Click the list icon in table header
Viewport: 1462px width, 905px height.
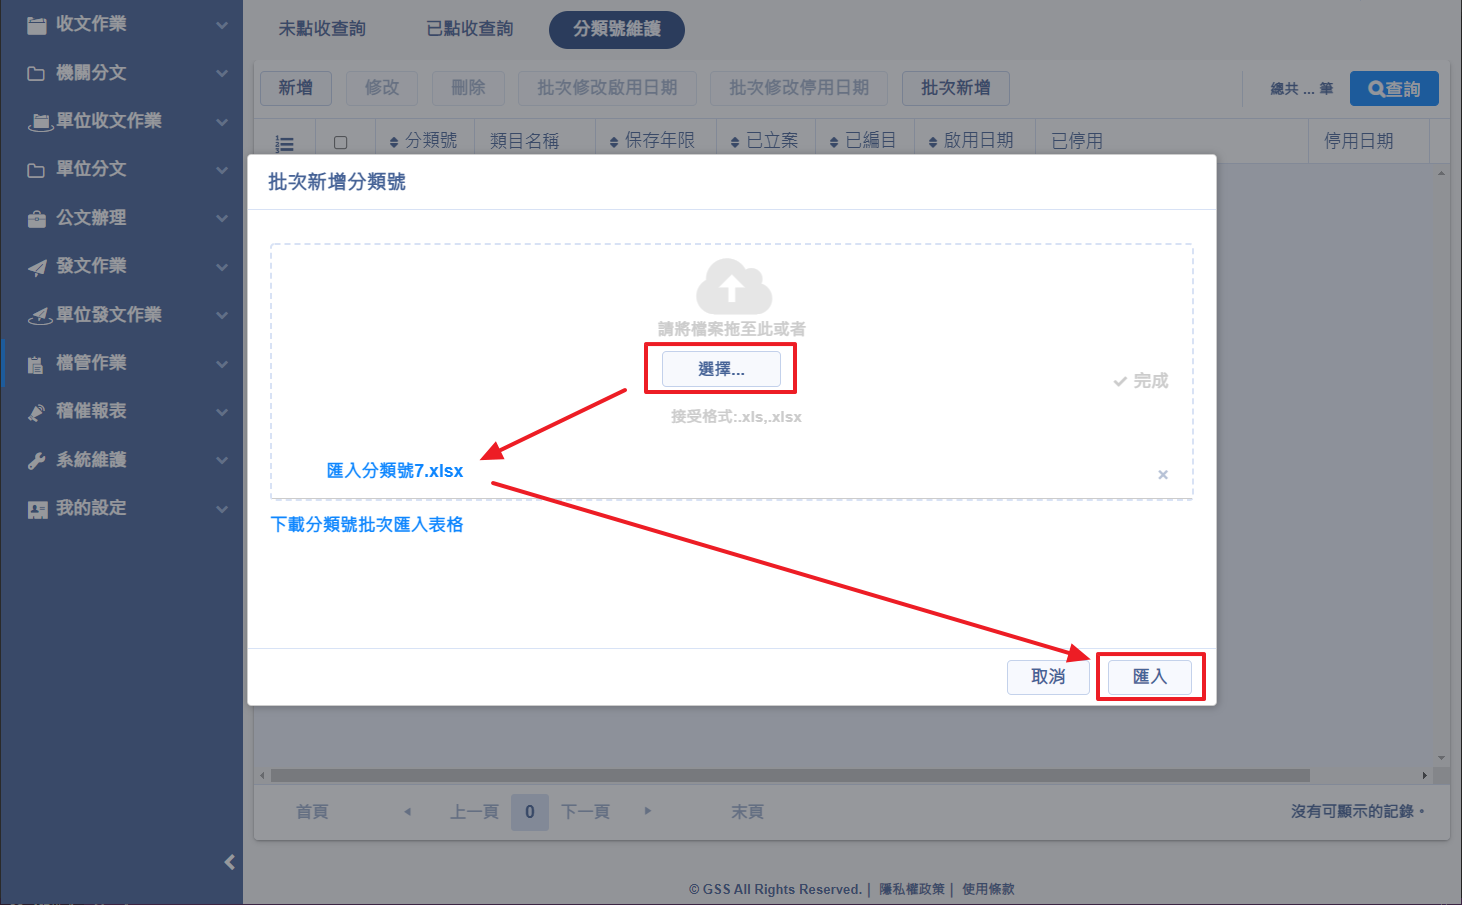[x=285, y=143]
